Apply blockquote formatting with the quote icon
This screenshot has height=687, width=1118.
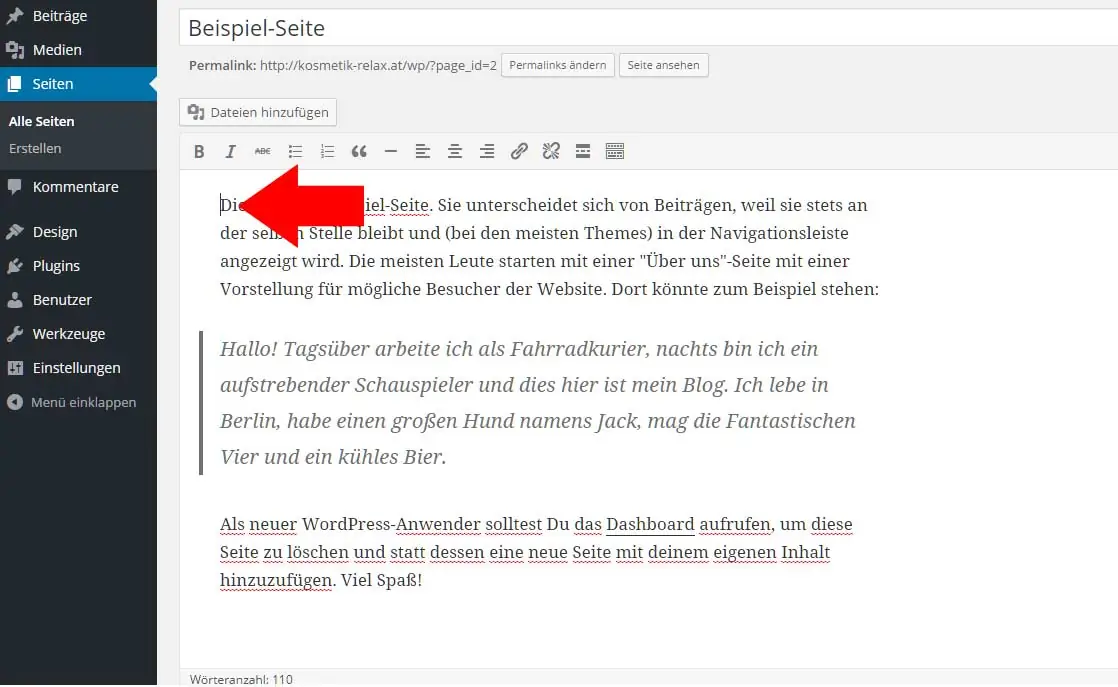tap(359, 151)
